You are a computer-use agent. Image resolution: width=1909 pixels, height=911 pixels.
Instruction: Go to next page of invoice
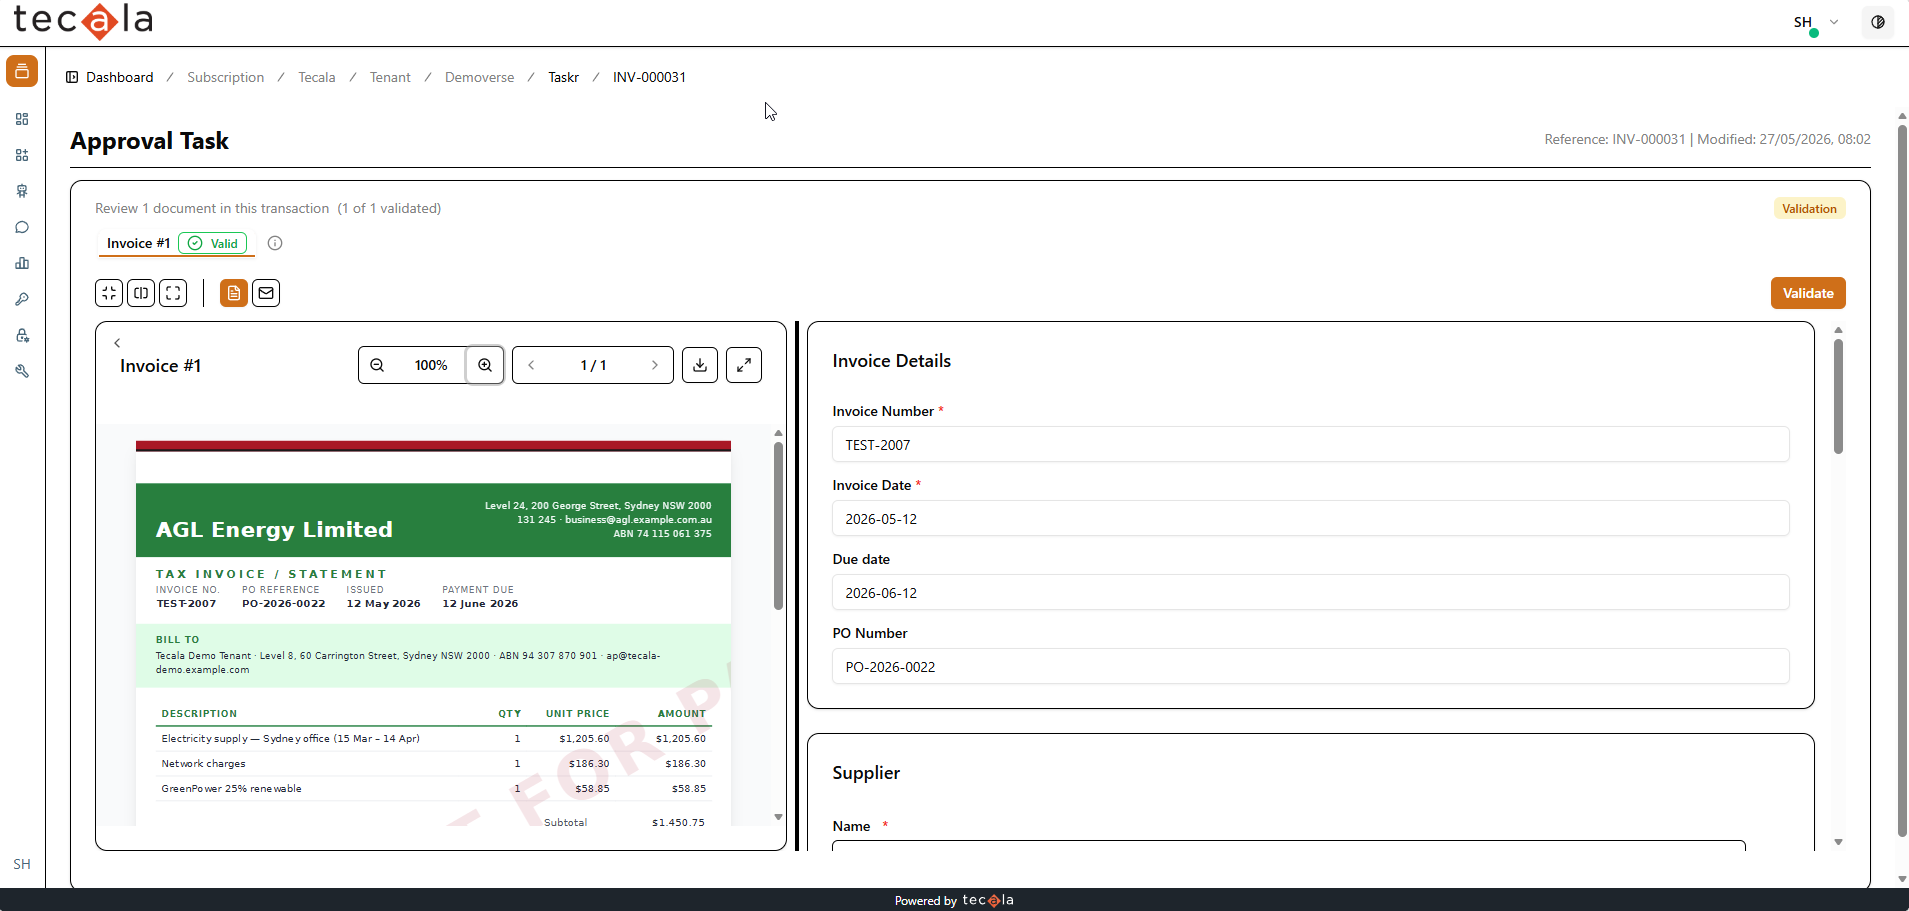click(655, 365)
